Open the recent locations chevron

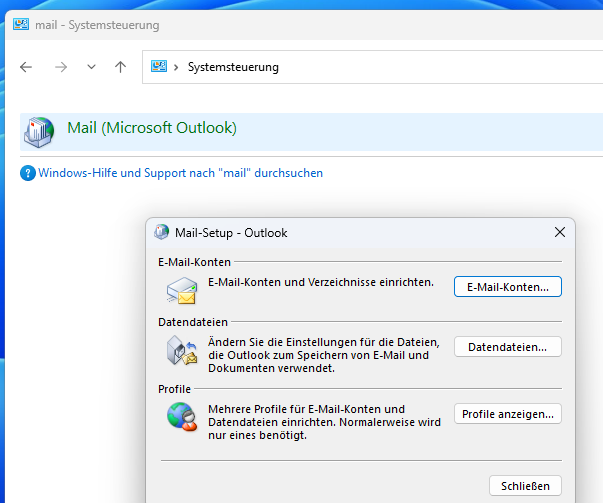91,67
